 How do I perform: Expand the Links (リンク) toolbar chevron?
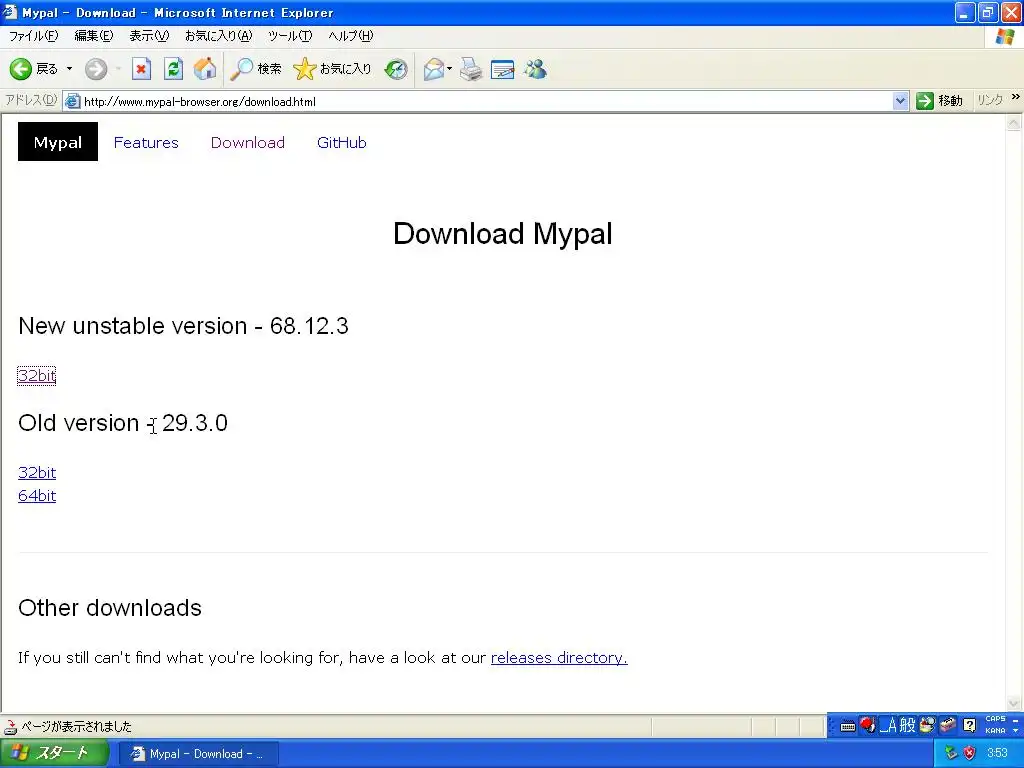[1016, 97]
